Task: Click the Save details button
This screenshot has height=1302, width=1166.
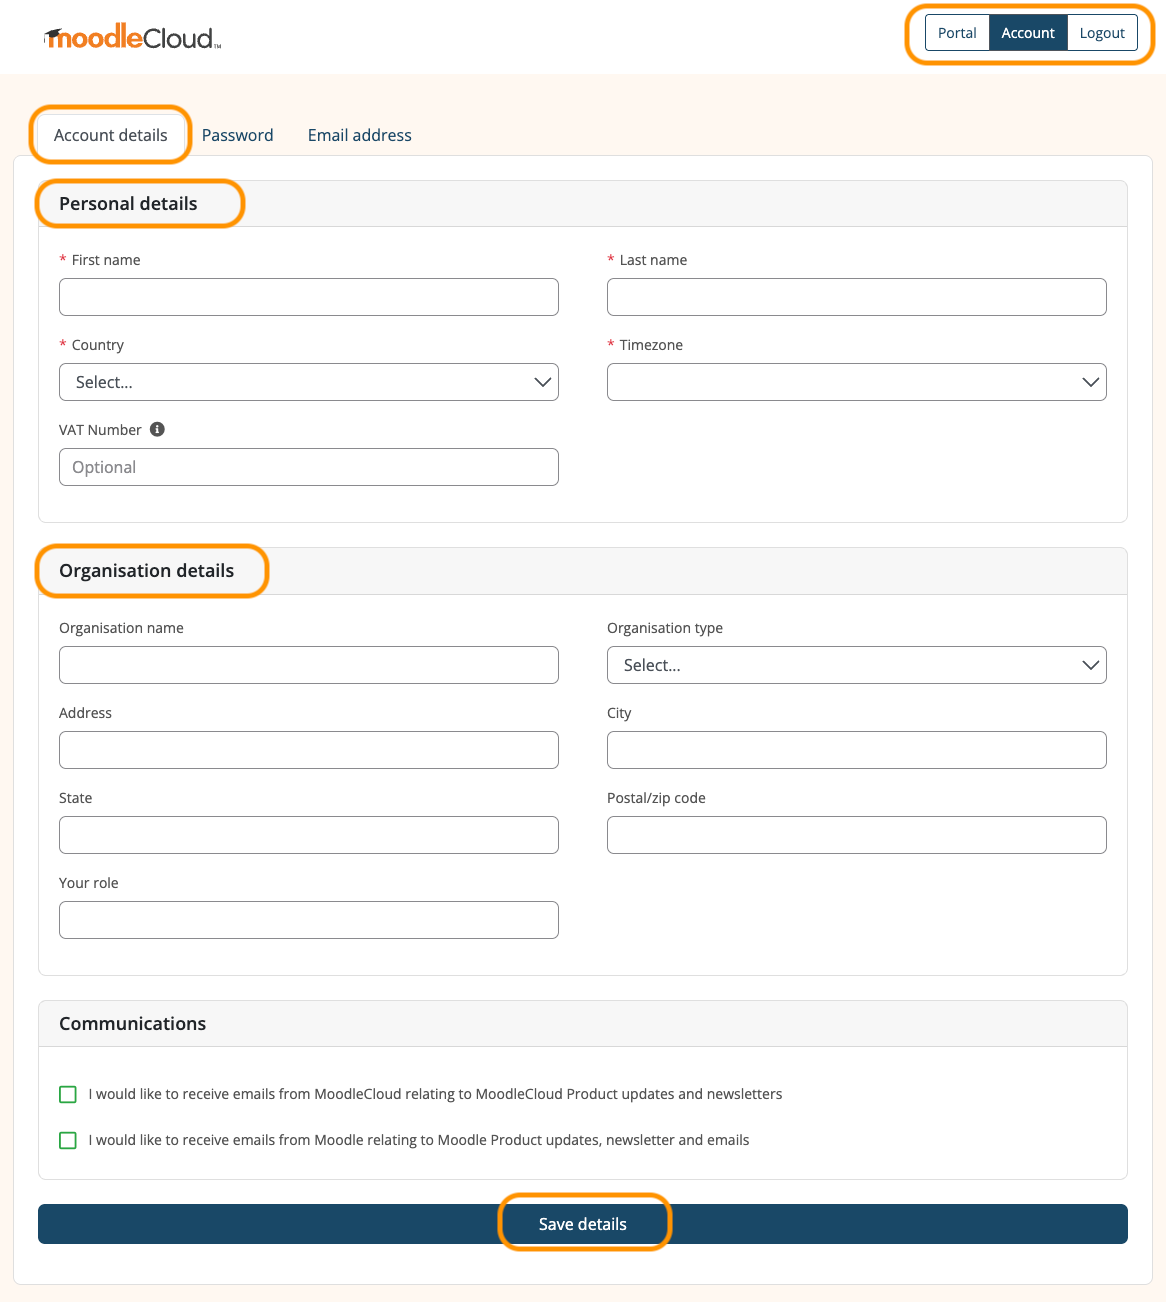Action: point(583,1223)
